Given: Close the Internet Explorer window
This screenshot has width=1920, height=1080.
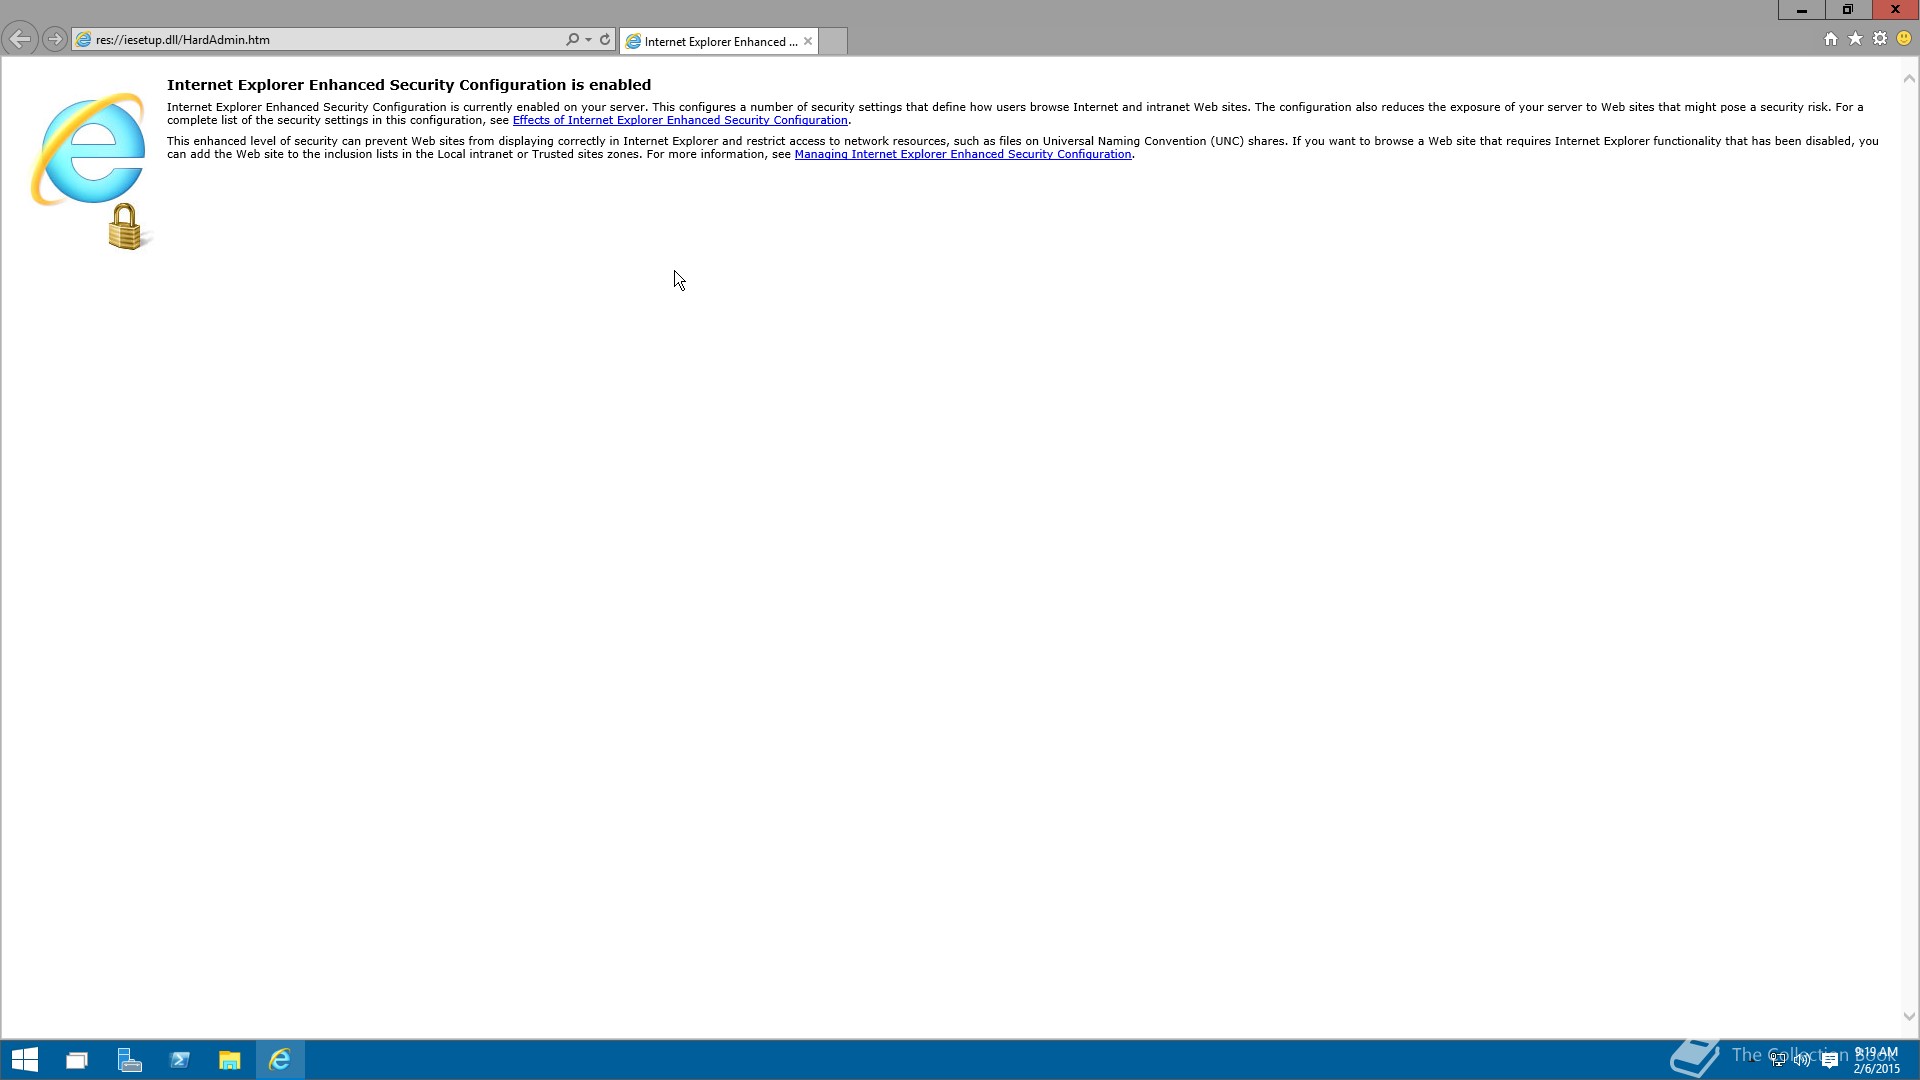Looking at the screenshot, I should coord(1895,10).
